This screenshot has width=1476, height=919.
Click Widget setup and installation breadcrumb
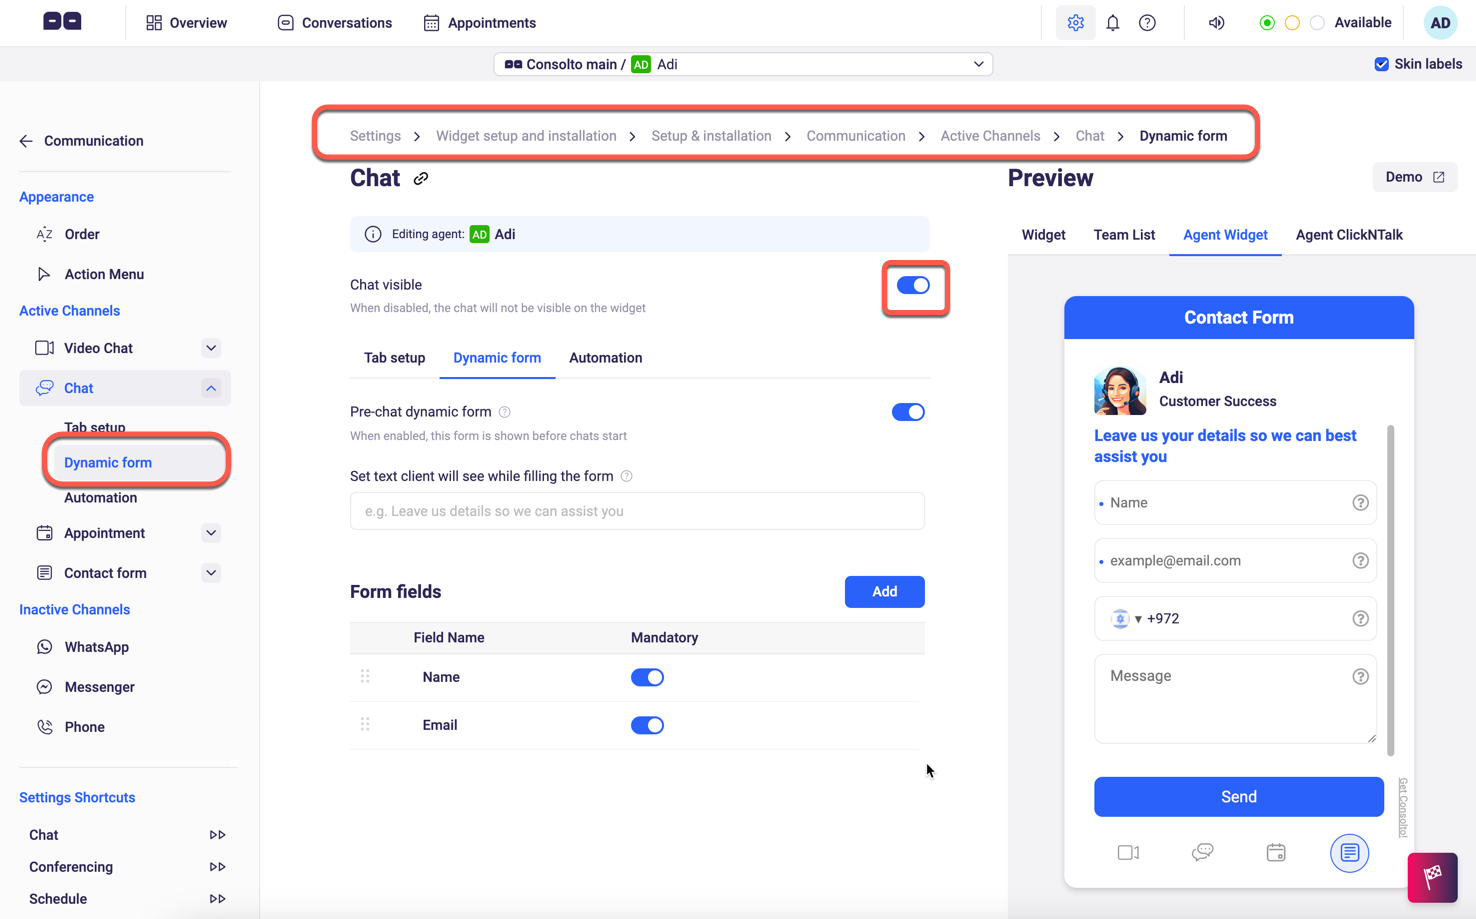(526, 136)
